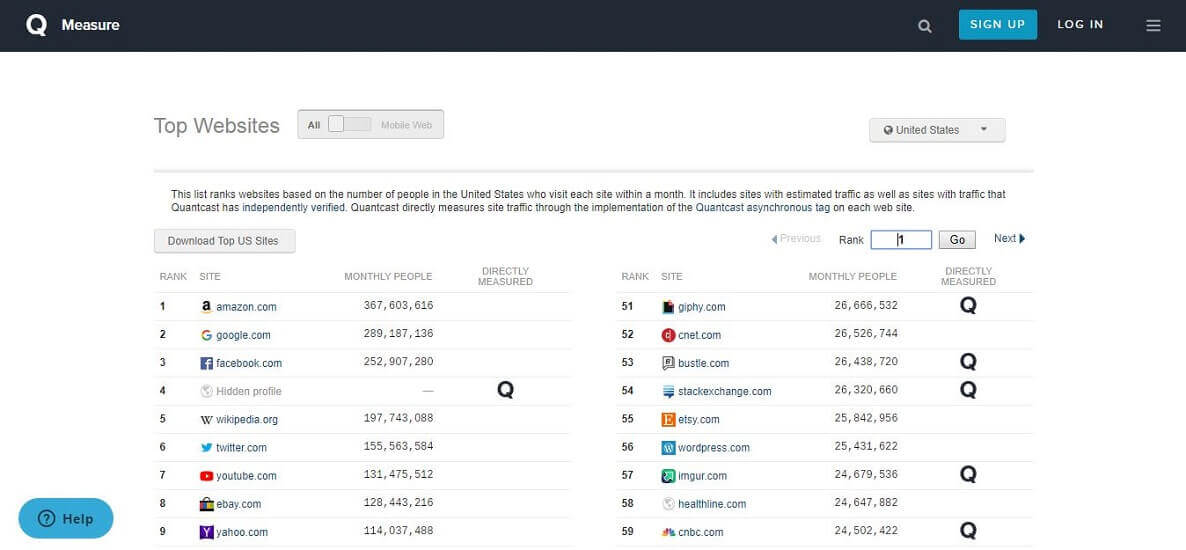Toggle the All / Mobile Web switch
1186x550 pixels.
tap(349, 125)
